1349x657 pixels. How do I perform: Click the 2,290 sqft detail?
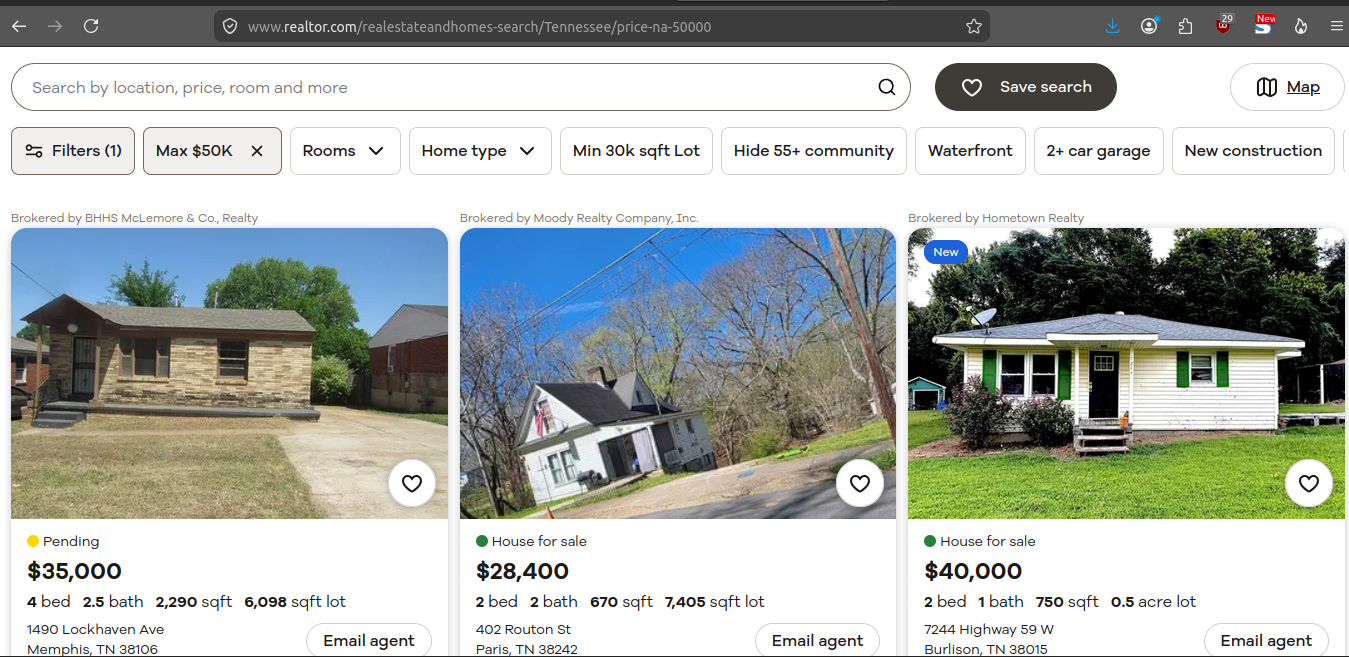[x=194, y=602]
